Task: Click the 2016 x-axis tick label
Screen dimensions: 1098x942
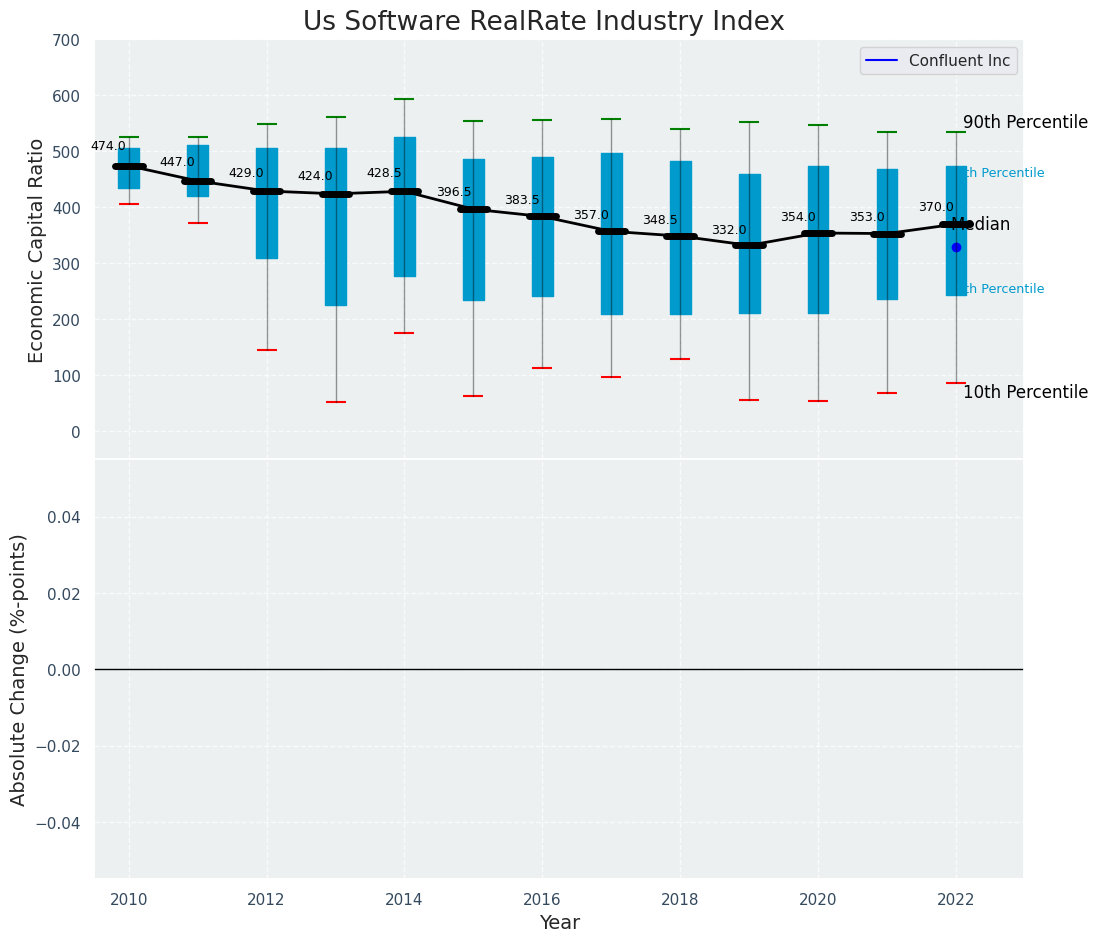Action: pos(542,900)
